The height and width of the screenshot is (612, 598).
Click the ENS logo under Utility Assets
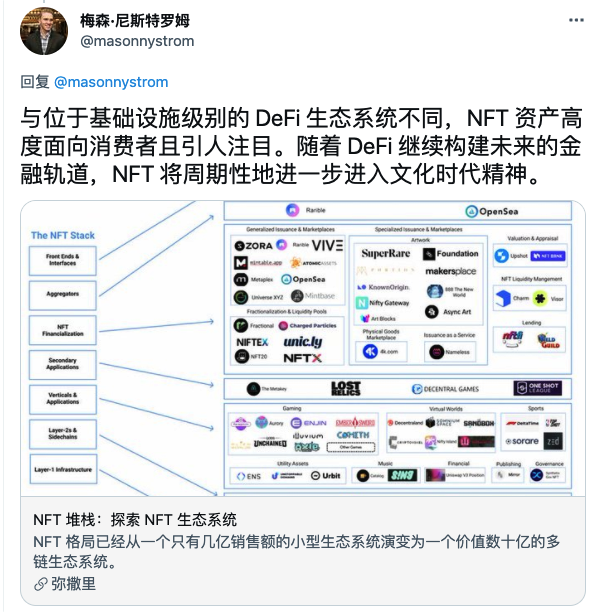[x=249, y=476]
